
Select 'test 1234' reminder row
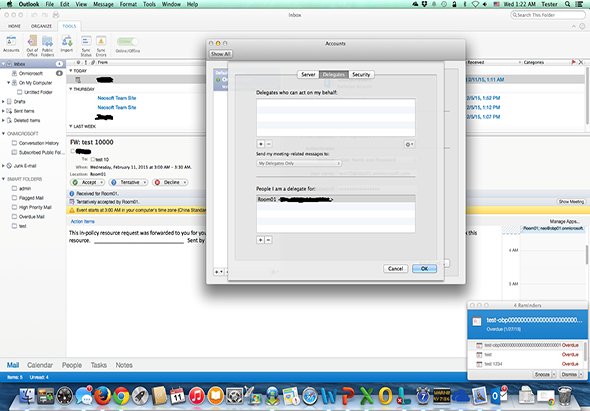pyautogui.click(x=527, y=364)
